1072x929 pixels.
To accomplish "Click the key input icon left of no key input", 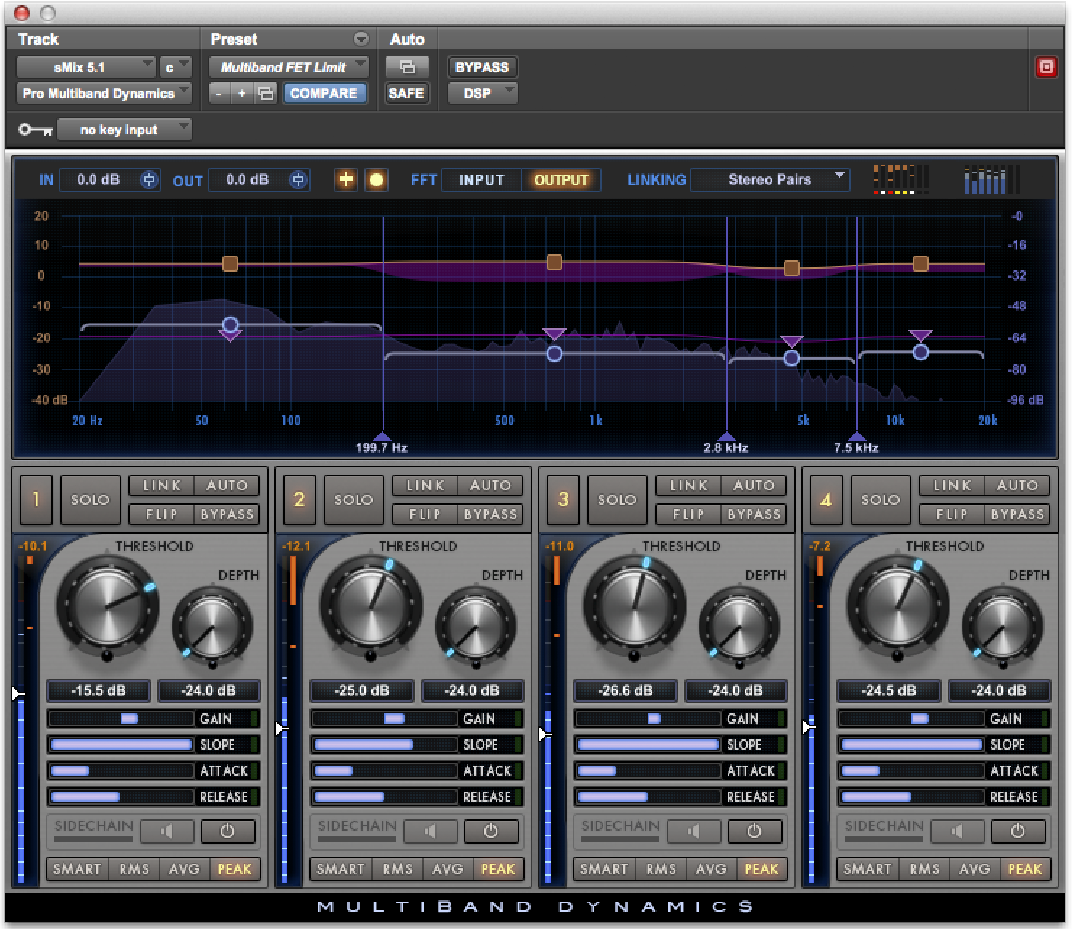I will [x=33, y=129].
